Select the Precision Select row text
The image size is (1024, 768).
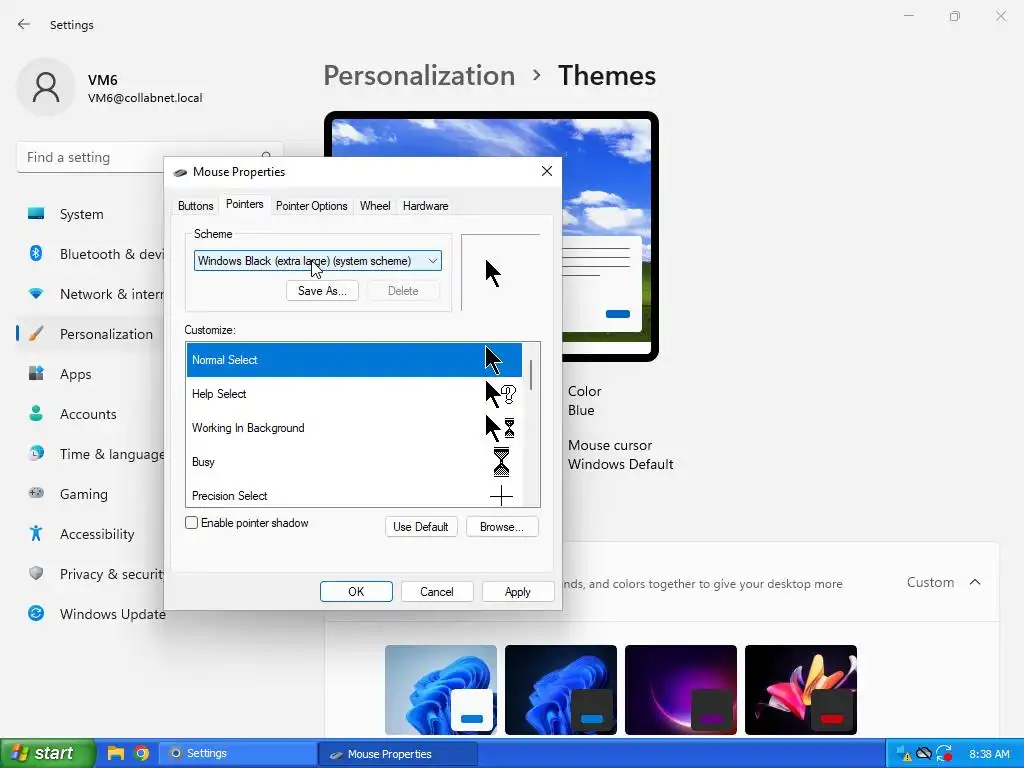pos(229,496)
